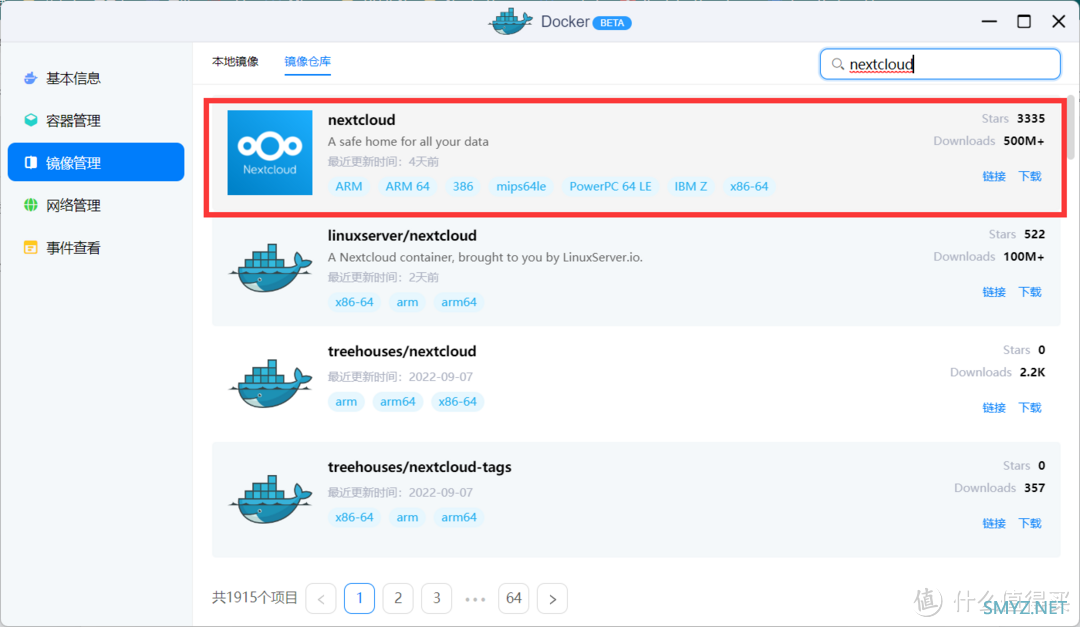Click the basic info sidebar icon
The image size is (1080, 627).
pyautogui.click(x=30, y=78)
